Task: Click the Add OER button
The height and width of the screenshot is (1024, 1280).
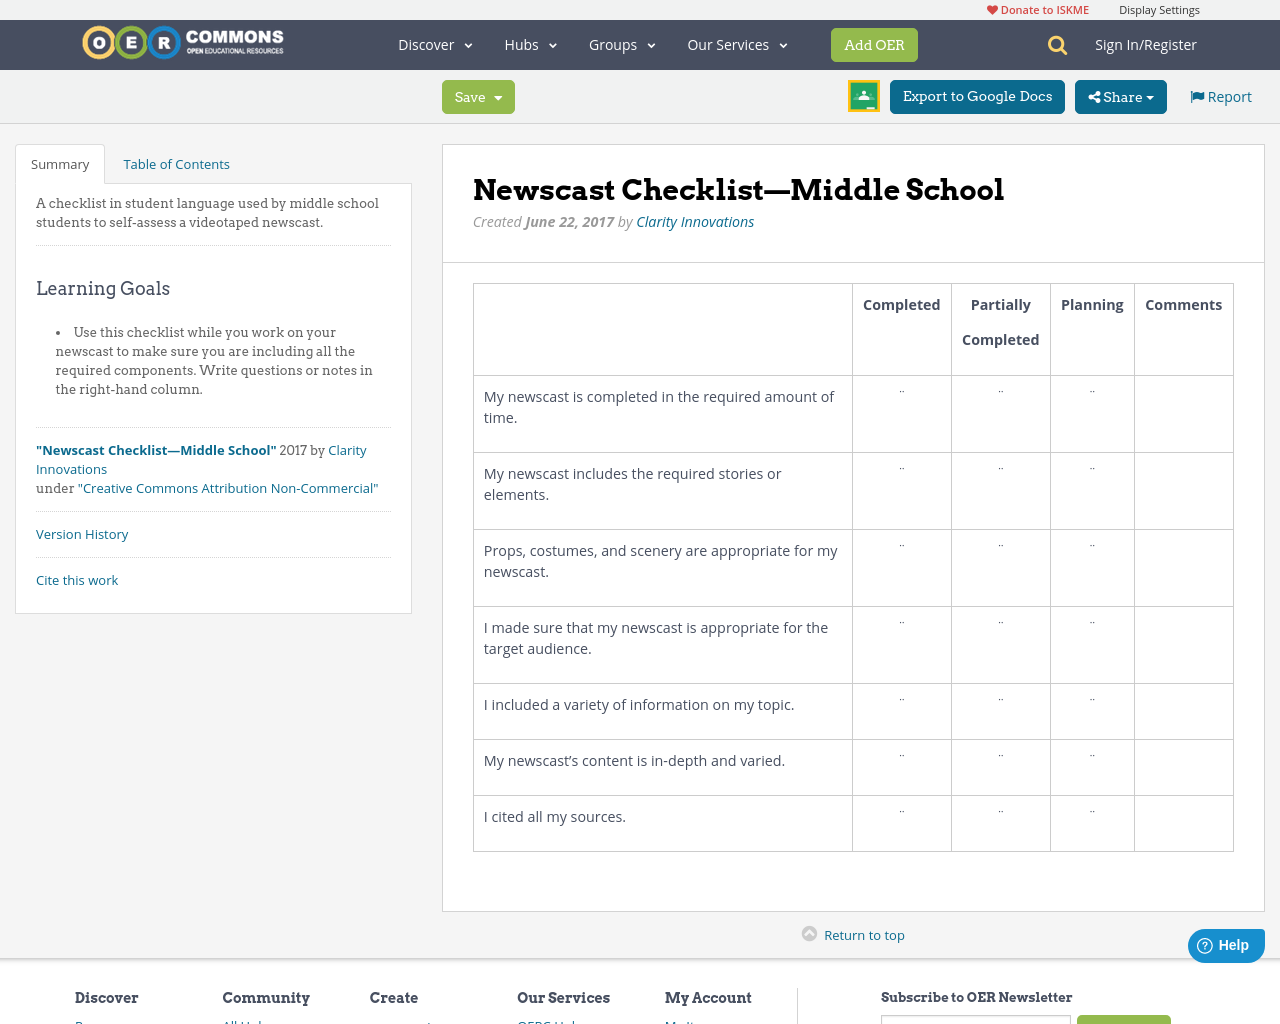Action: [x=874, y=44]
